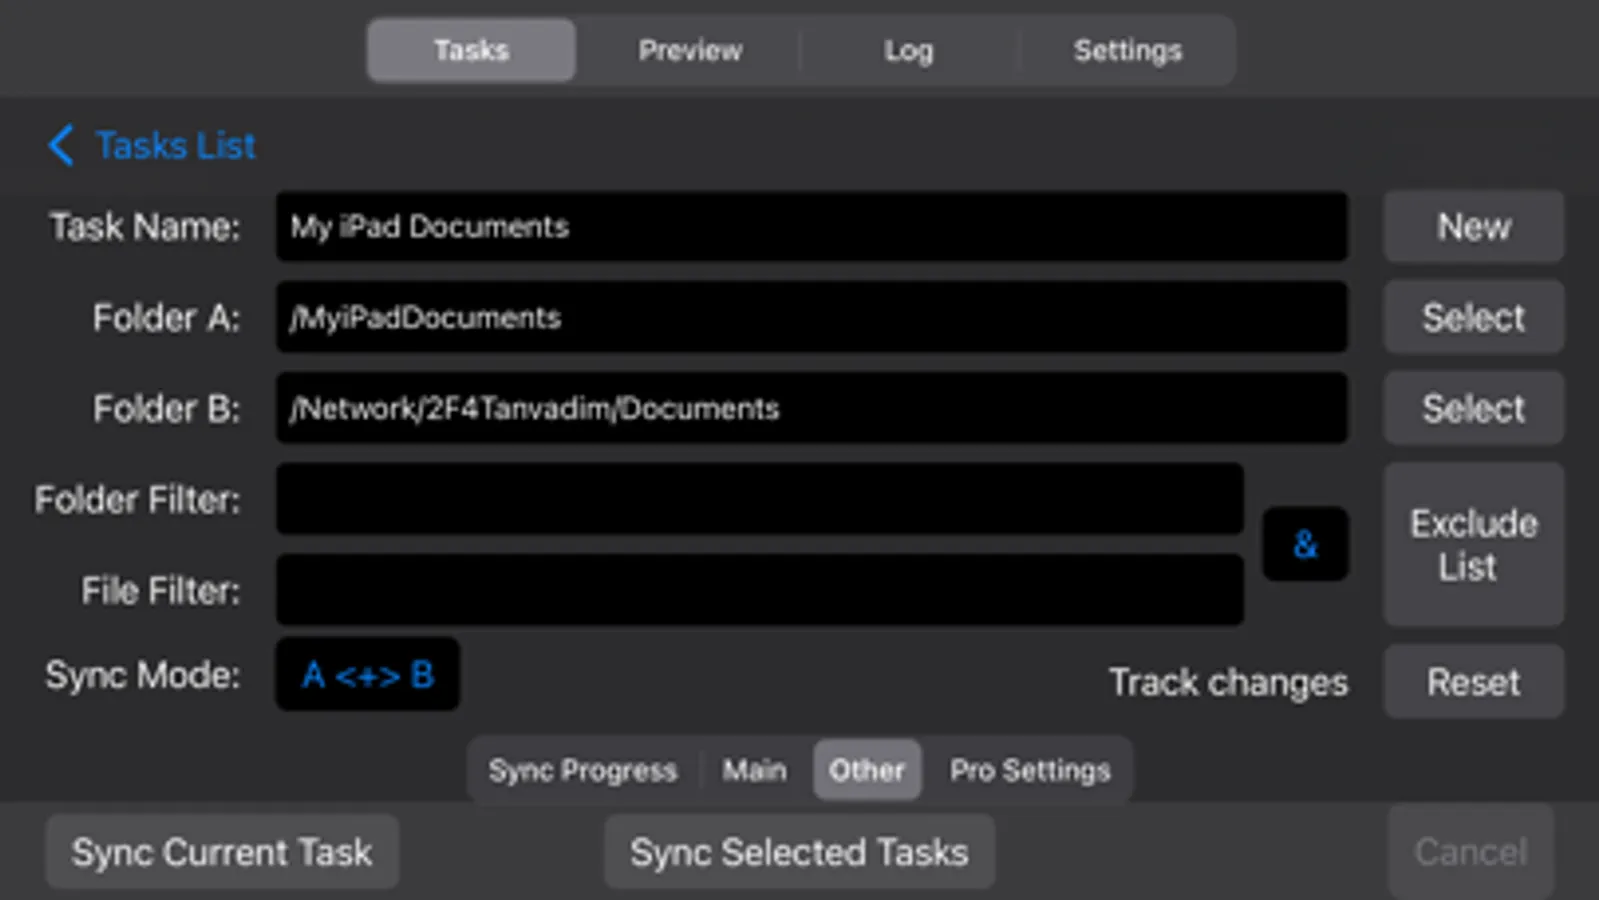Toggle the ampersand filter combine button
1599x900 pixels.
click(1305, 545)
